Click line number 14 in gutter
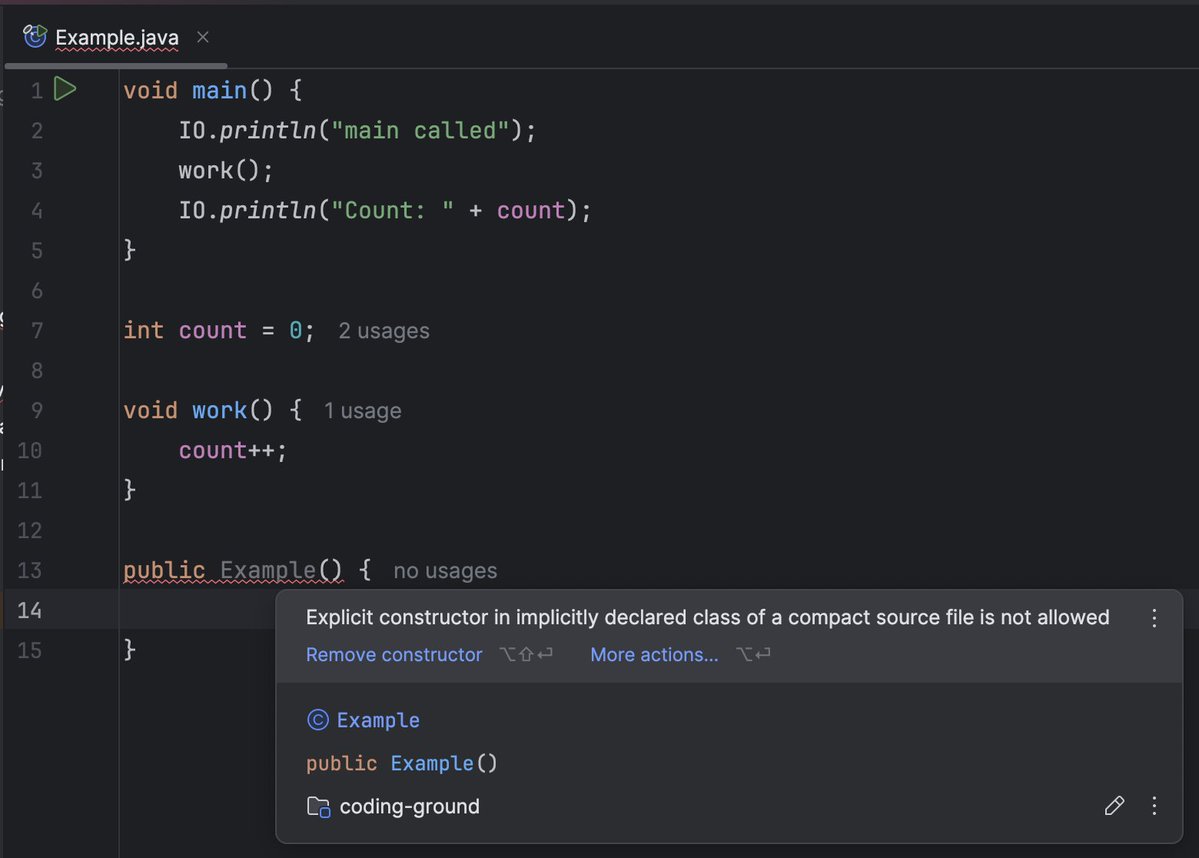This screenshot has width=1199, height=858. pos(29,610)
